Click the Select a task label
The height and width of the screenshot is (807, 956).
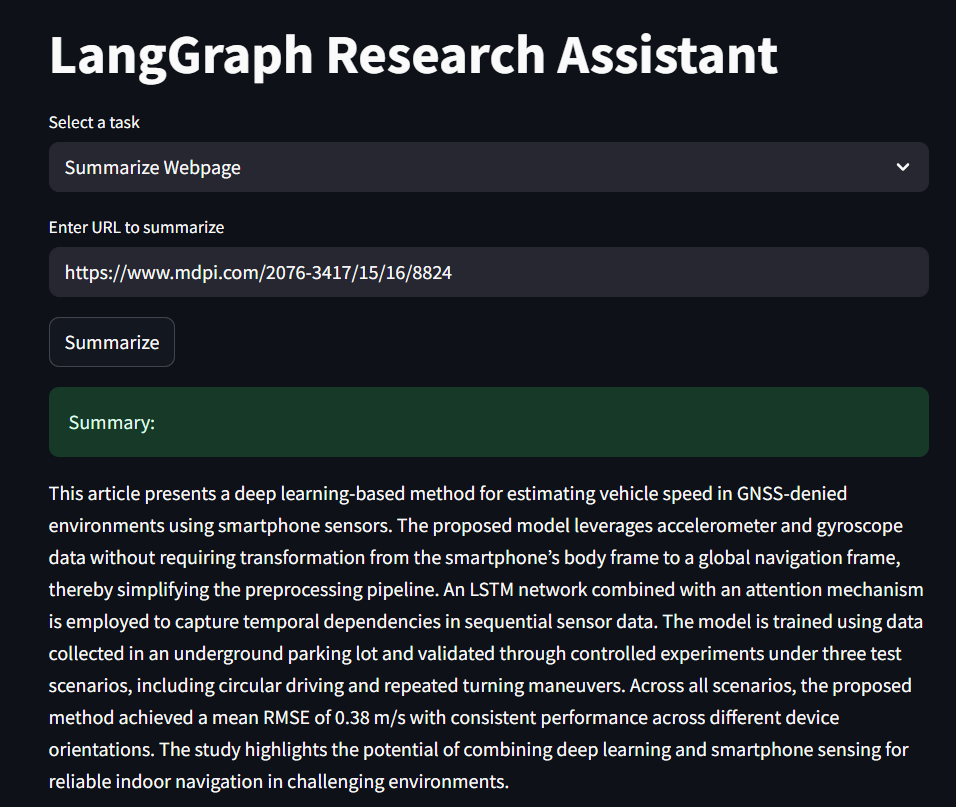(x=94, y=122)
